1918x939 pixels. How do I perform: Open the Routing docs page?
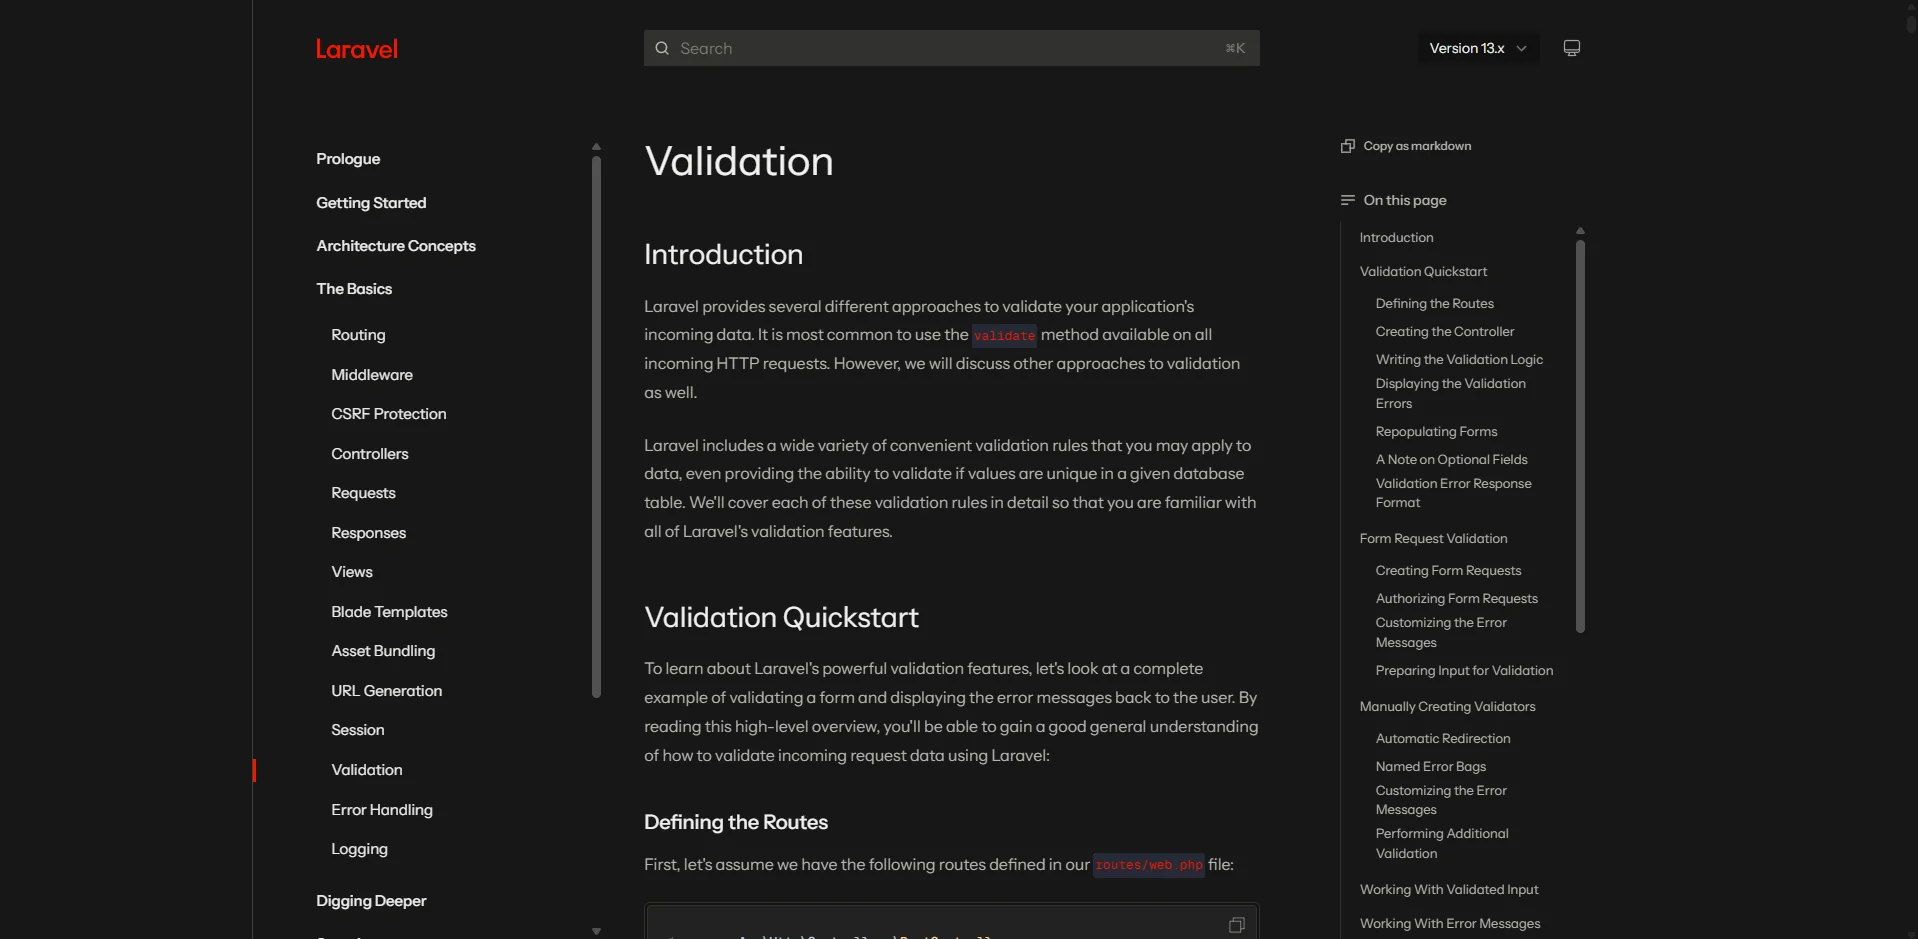pos(358,335)
